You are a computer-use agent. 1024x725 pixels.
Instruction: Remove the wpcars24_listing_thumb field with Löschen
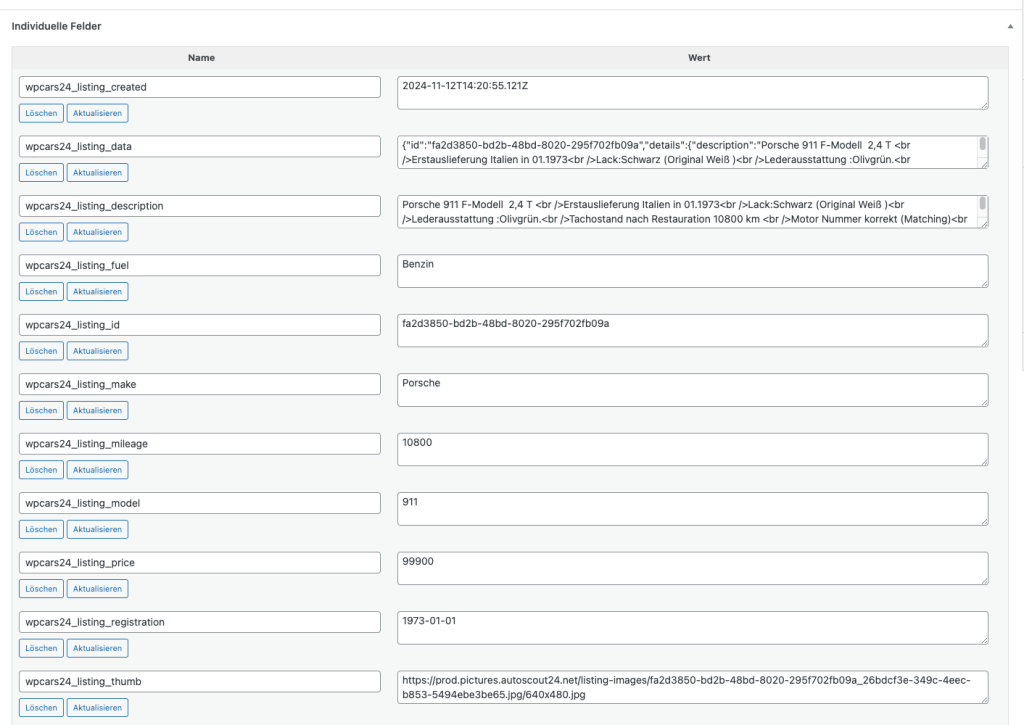[x=41, y=708]
